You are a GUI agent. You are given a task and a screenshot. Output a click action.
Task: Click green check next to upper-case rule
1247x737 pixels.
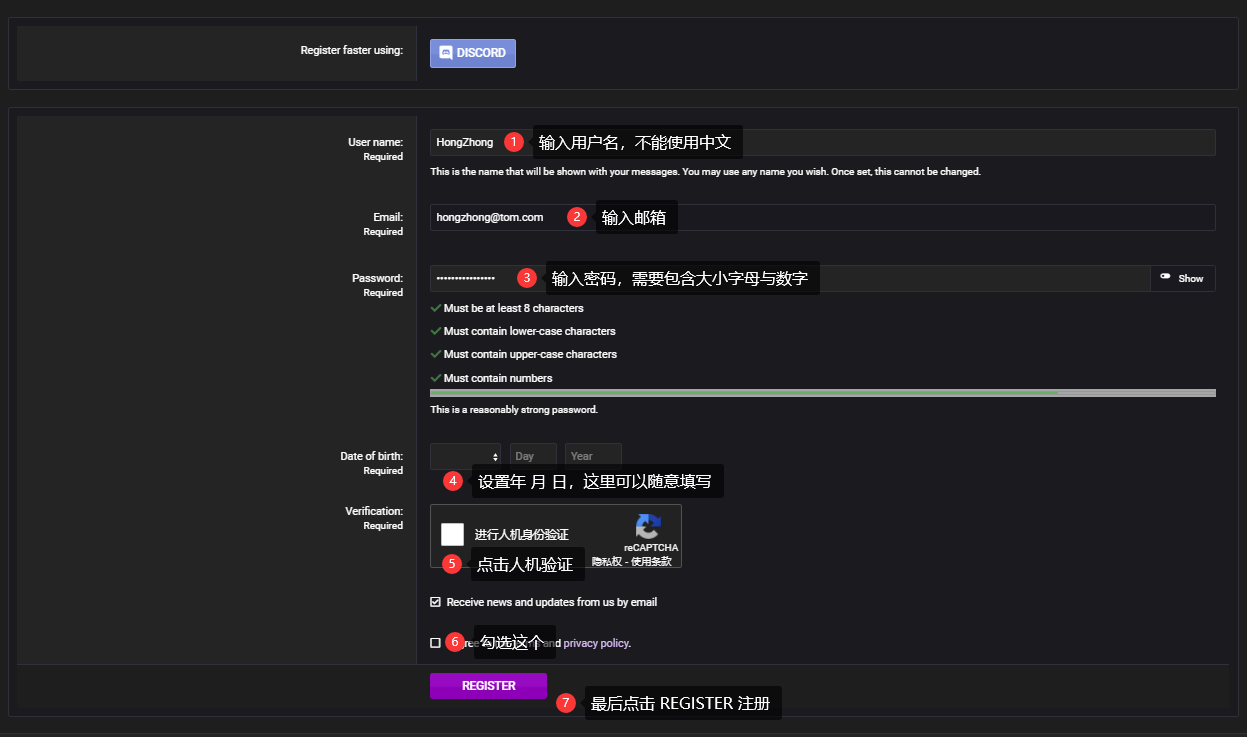[435, 354]
